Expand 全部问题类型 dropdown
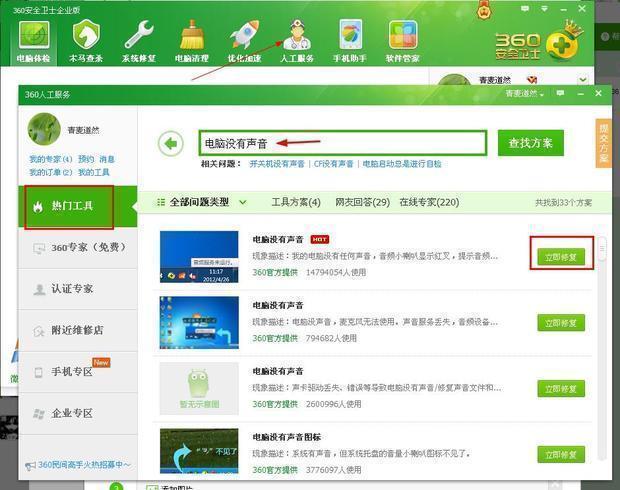620x490 pixels. 202,202
